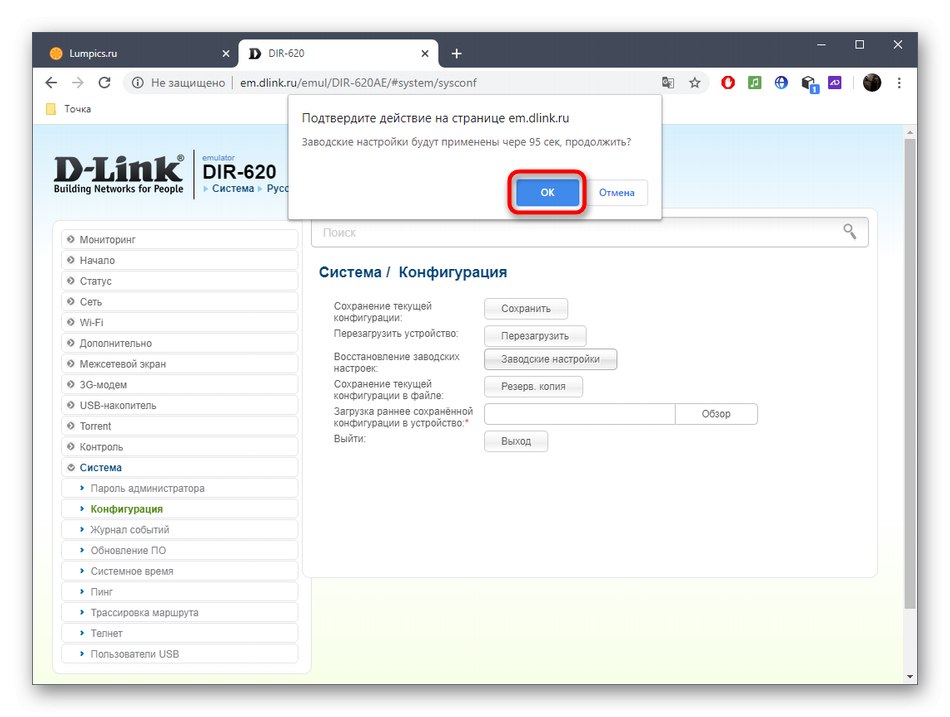
Task: Click the Выход logout button
Action: tap(516, 441)
